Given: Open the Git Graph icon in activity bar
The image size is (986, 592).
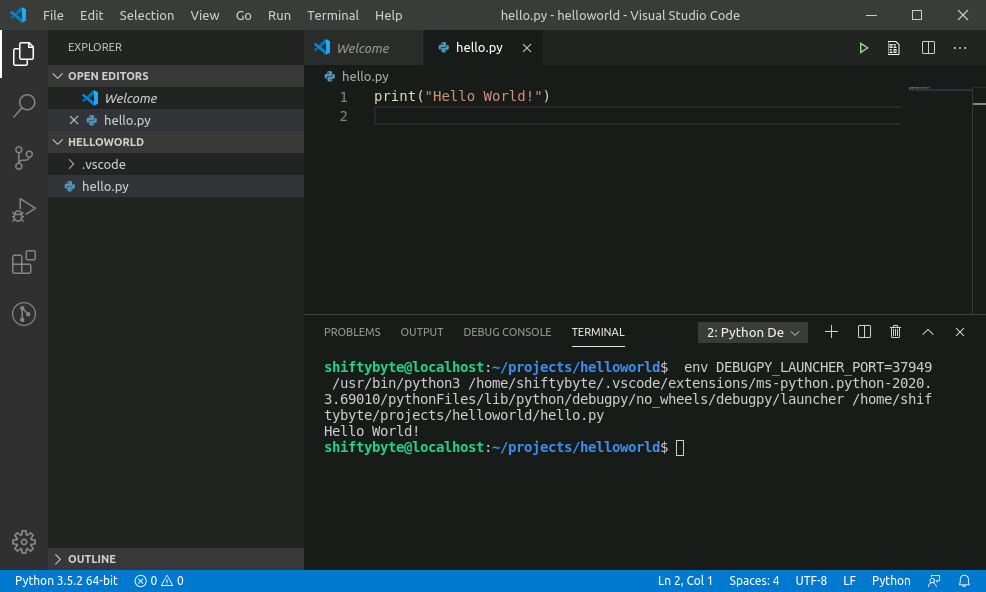Looking at the screenshot, I should [x=23, y=314].
